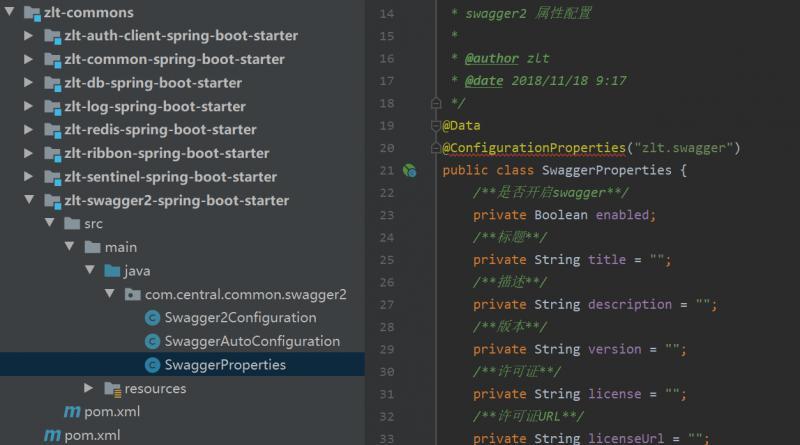Expand the resources folder arrow
This screenshot has height=445, width=800.
point(90,388)
